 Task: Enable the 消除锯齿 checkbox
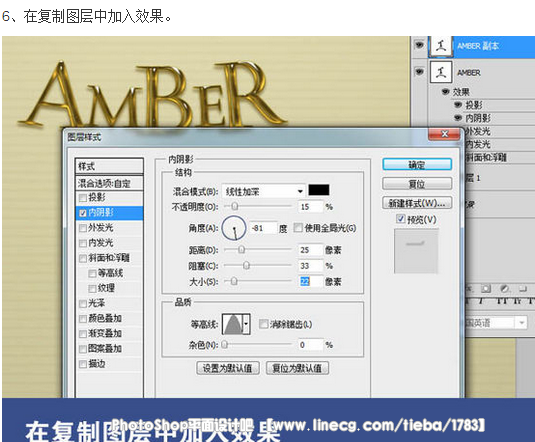pos(263,324)
